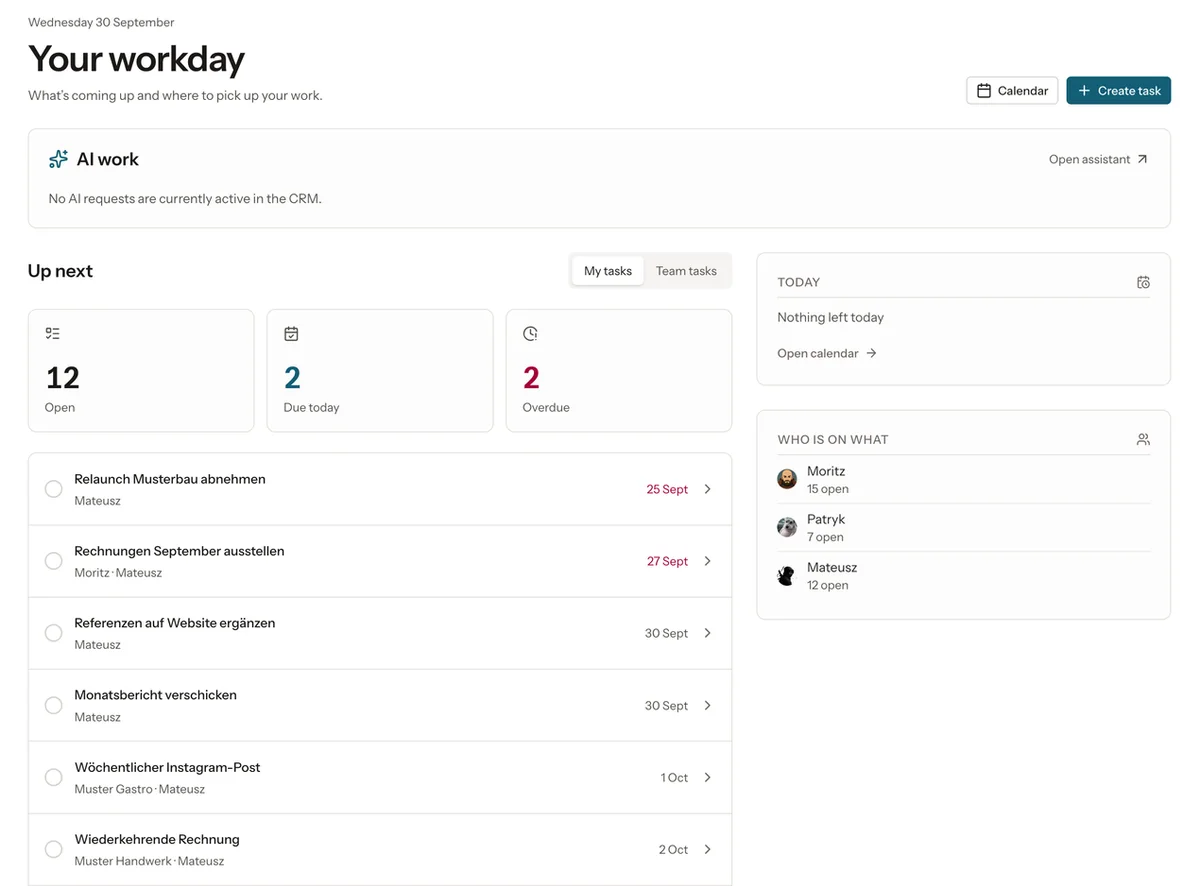Click the arrow icon beside Open assistant
This screenshot has width=1200, height=886.
click(x=1143, y=159)
